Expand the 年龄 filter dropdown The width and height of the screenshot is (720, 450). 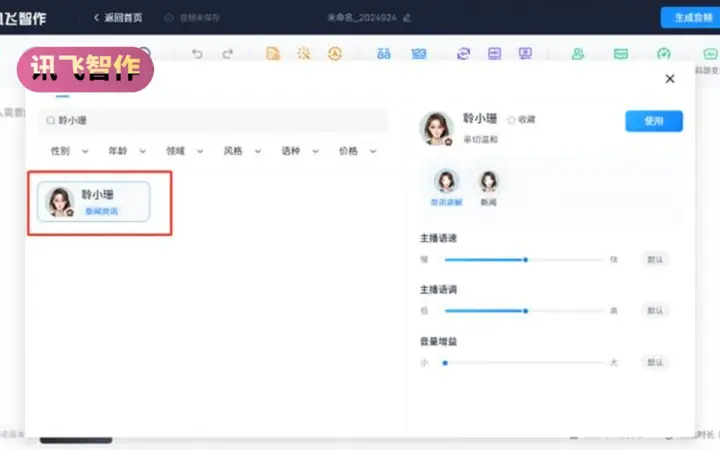point(127,151)
